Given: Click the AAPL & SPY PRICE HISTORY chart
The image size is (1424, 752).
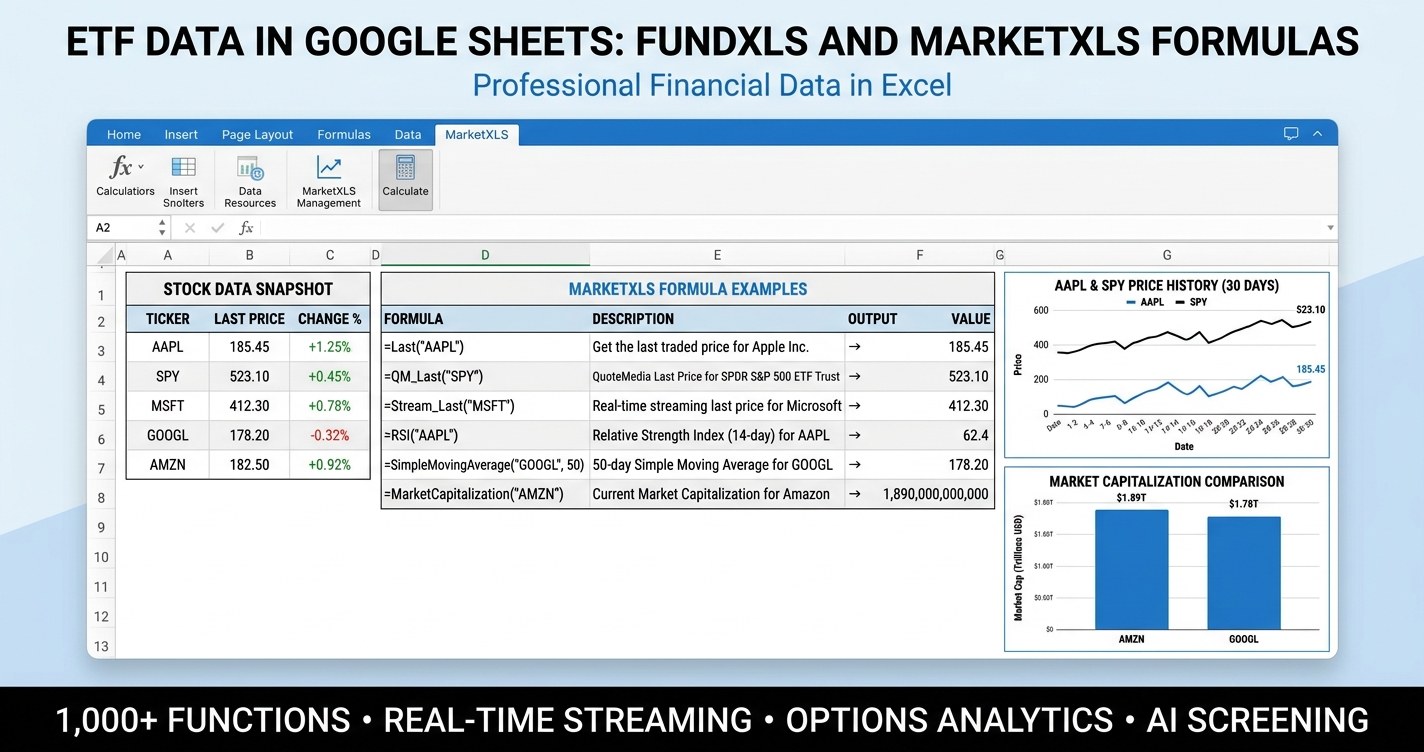Looking at the screenshot, I should pyautogui.click(x=1167, y=365).
